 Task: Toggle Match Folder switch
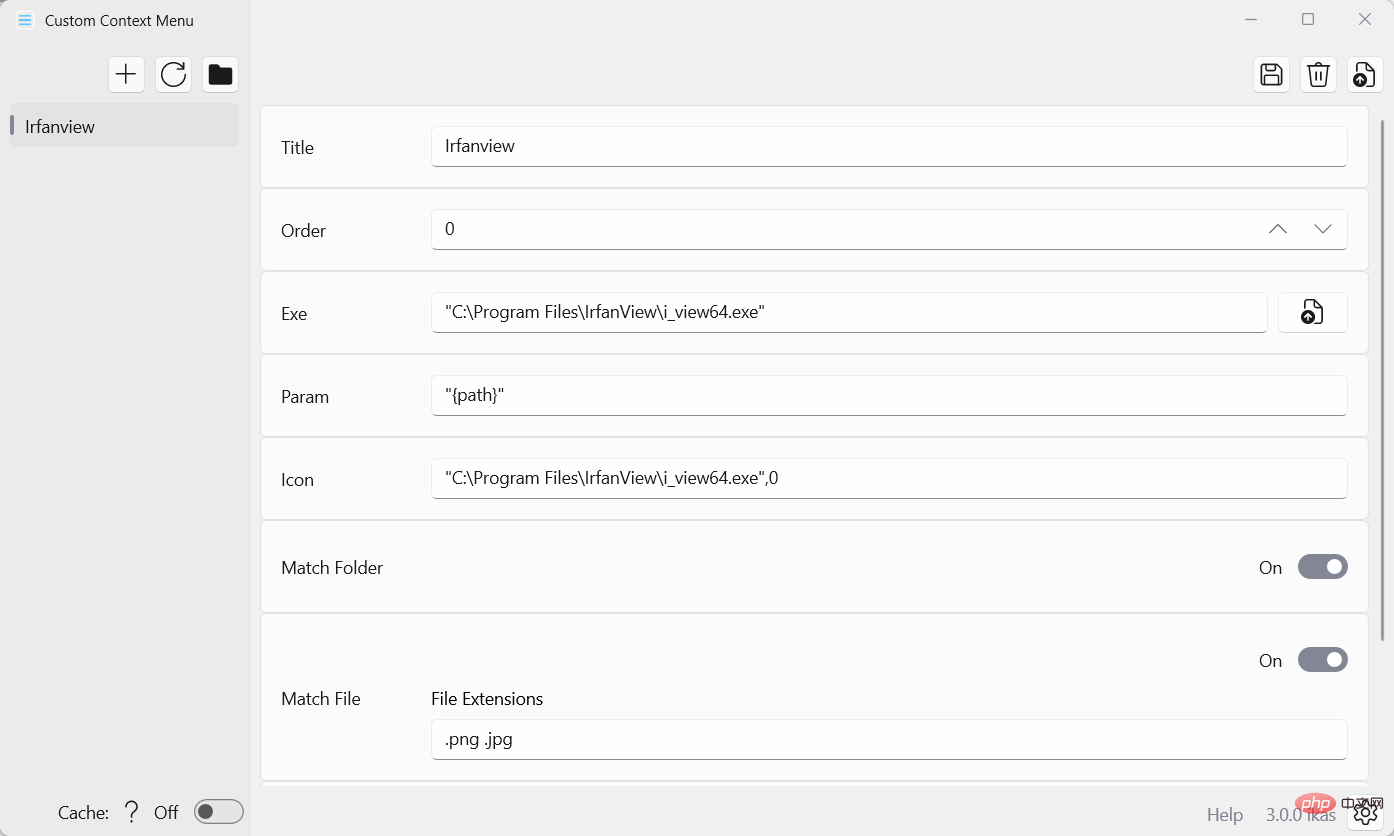(1322, 567)
